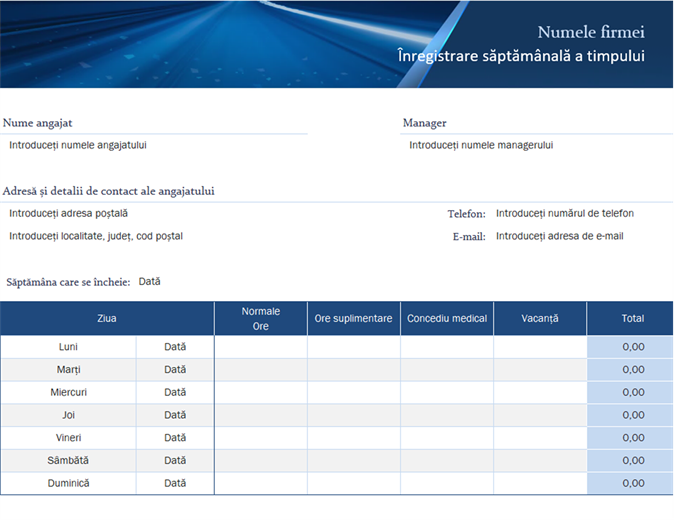Click the 'Telefon:' label
The image size is (675, 520).
click(466, 214)
